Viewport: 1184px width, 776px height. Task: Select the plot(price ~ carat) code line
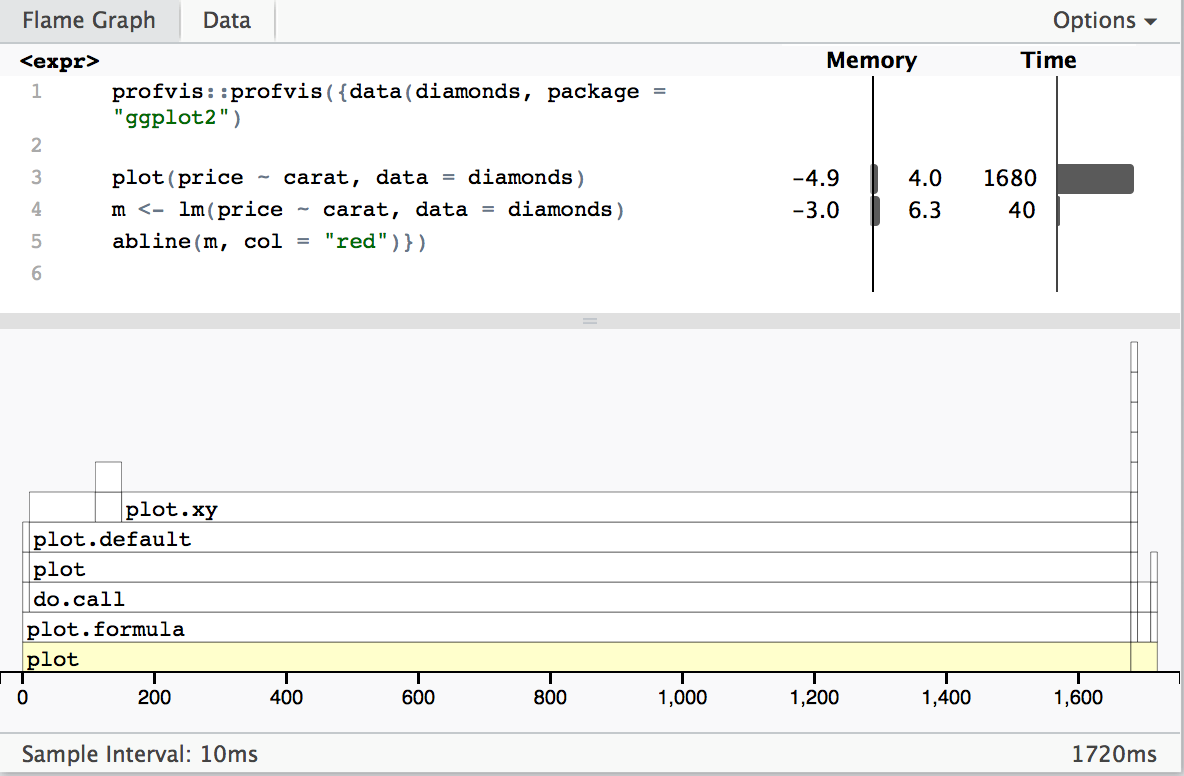point(348,178)
